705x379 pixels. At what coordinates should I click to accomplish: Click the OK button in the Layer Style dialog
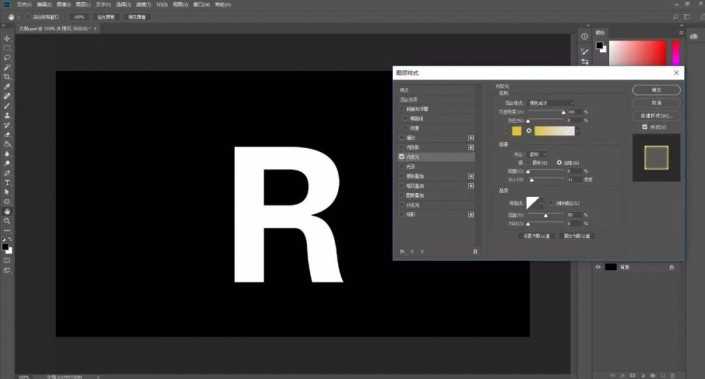pyautogui.click(x=656, y=90)
